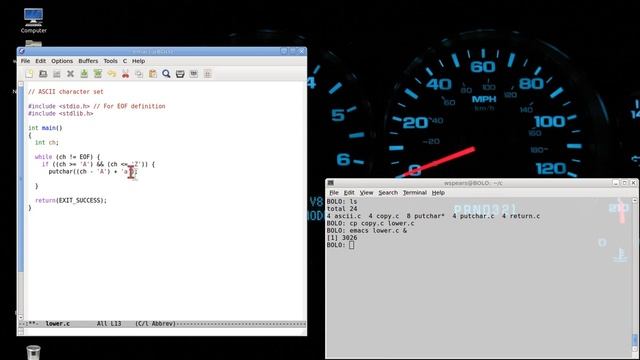The height and width of the screenshot is (360, 640).
Task: Click the Print icon in Emacs toolbar
Action: point(180,74)
